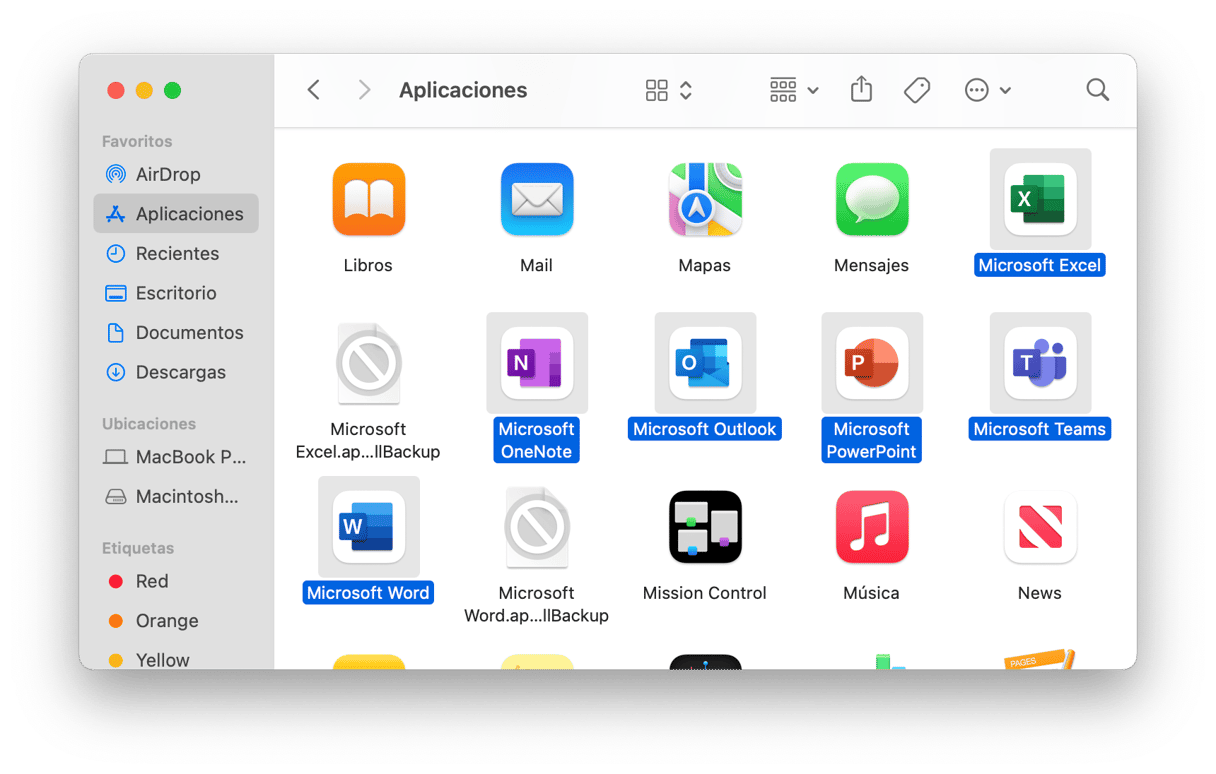
Task: Click the Ubicaciones section header
Action: coord(149,424)
